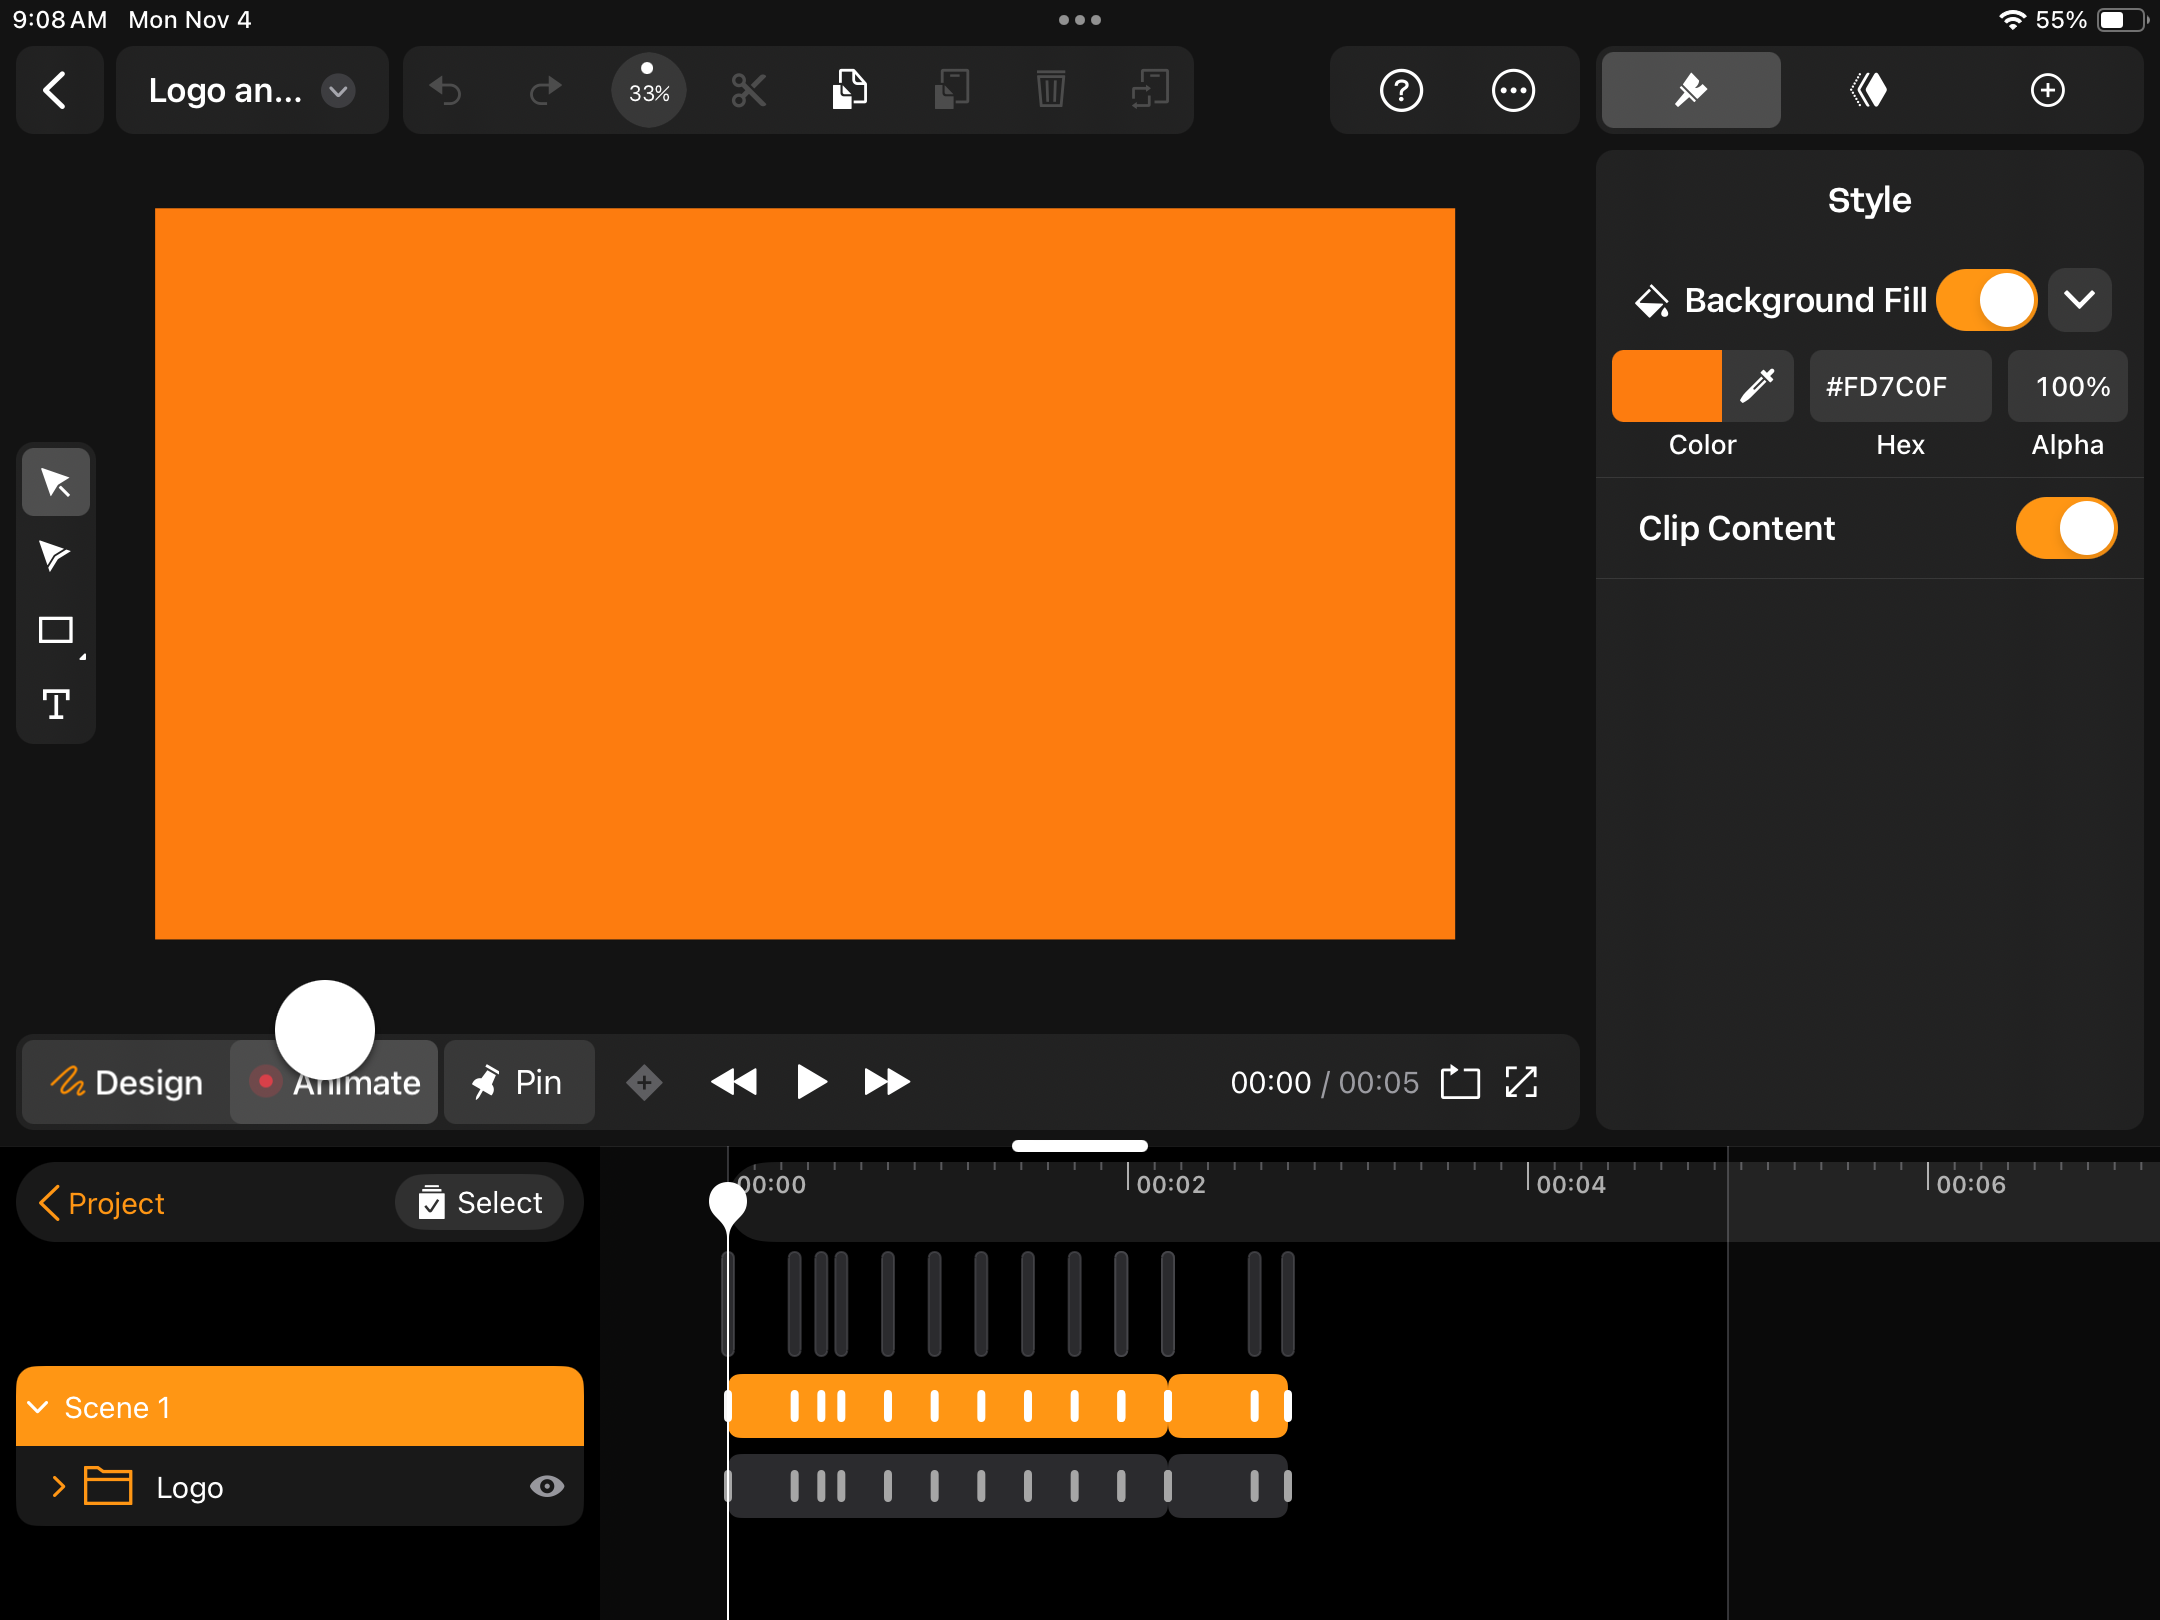Rewind playback
This screenshot has width=2160, height=1620.
(x=734, y=1082)
